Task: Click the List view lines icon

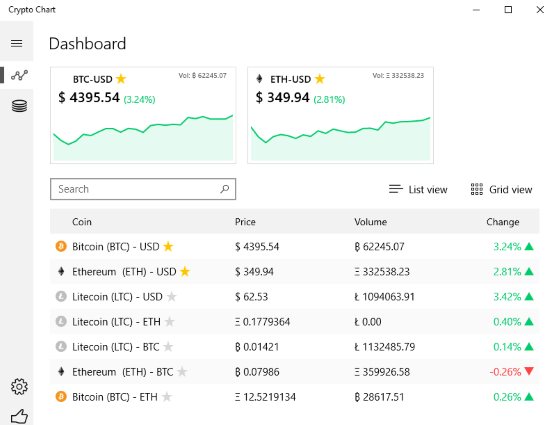Action: [396, 189]
